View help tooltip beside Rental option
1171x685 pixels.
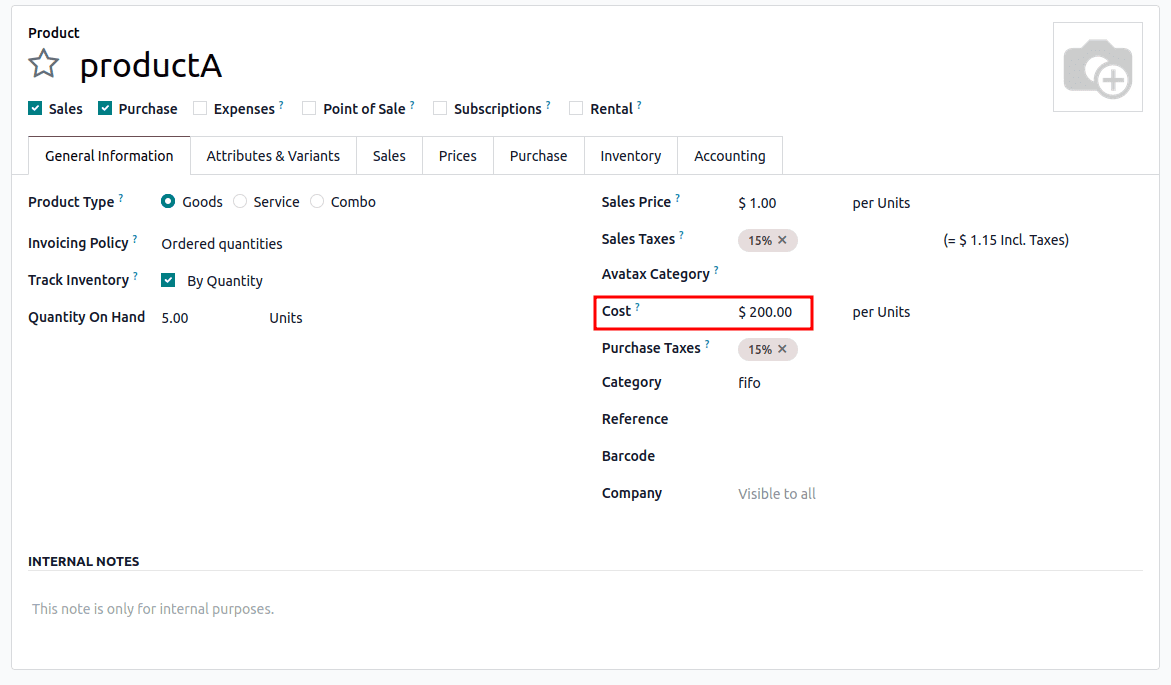pos(639,105)
